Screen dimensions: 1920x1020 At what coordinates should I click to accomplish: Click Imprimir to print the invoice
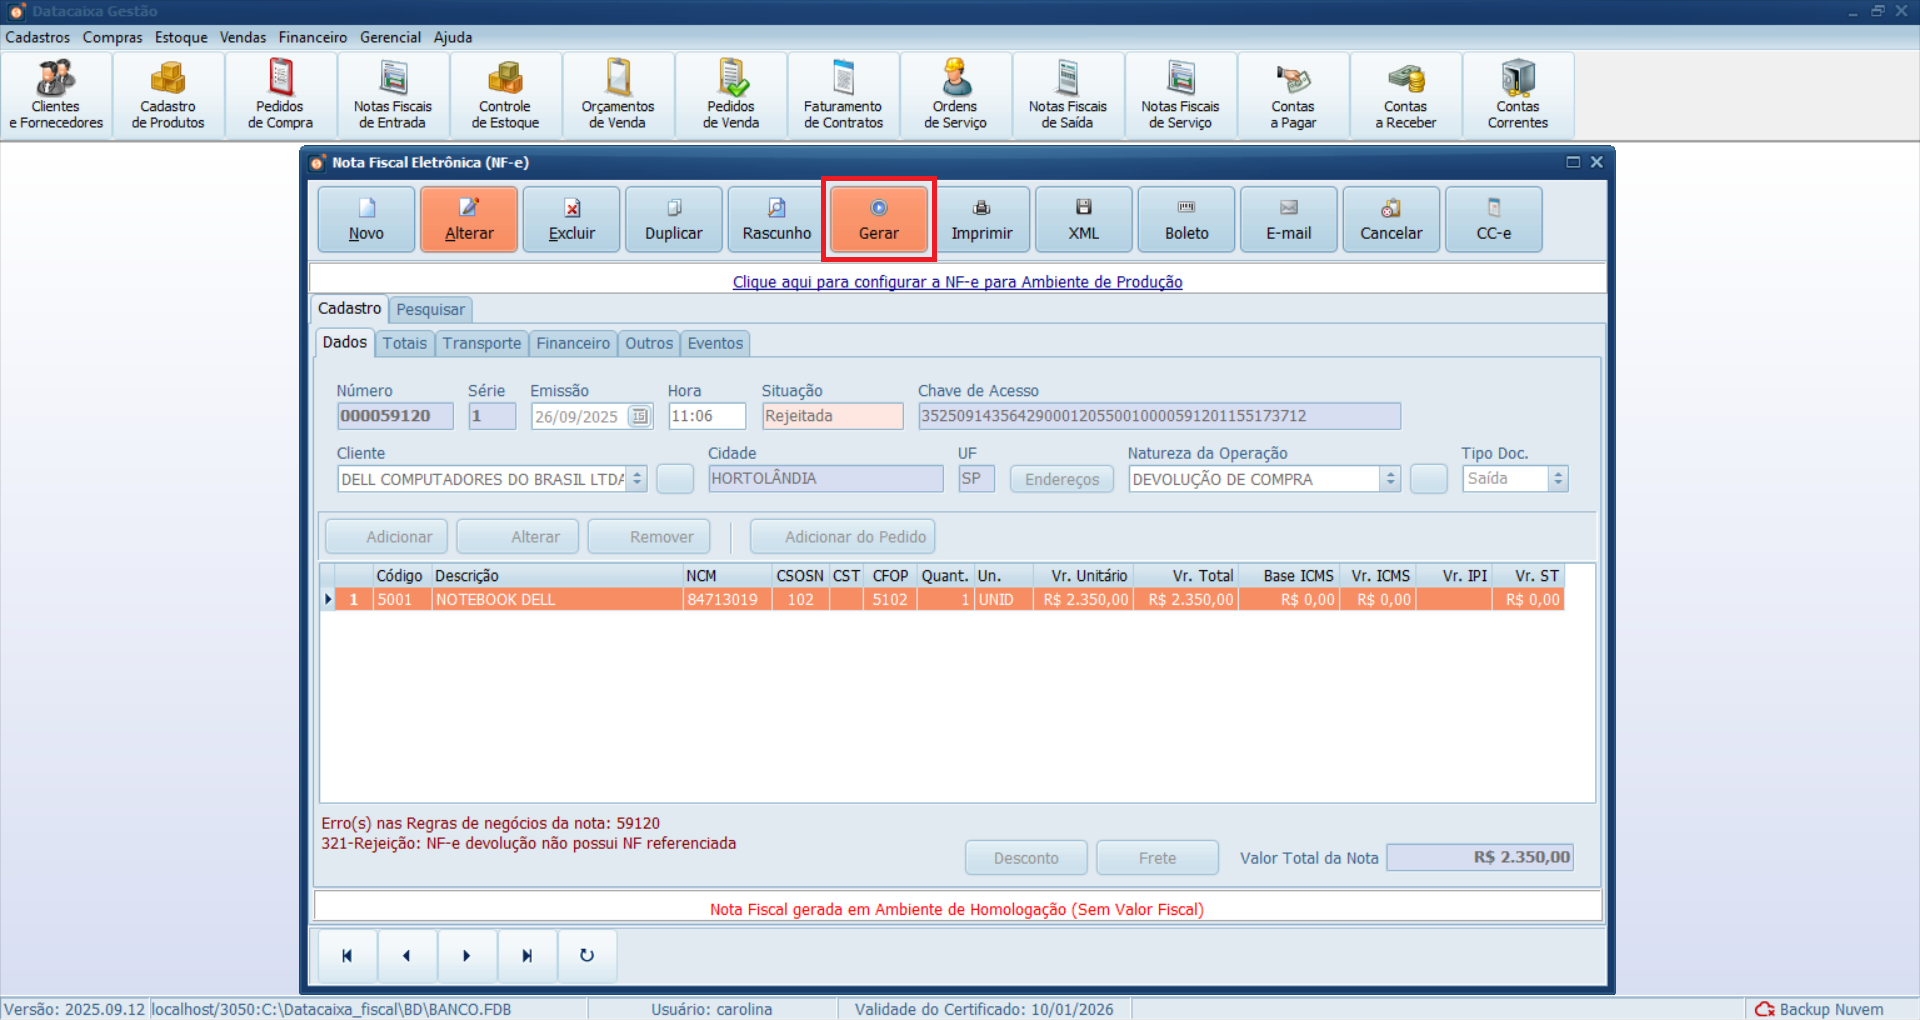[981, 220]
